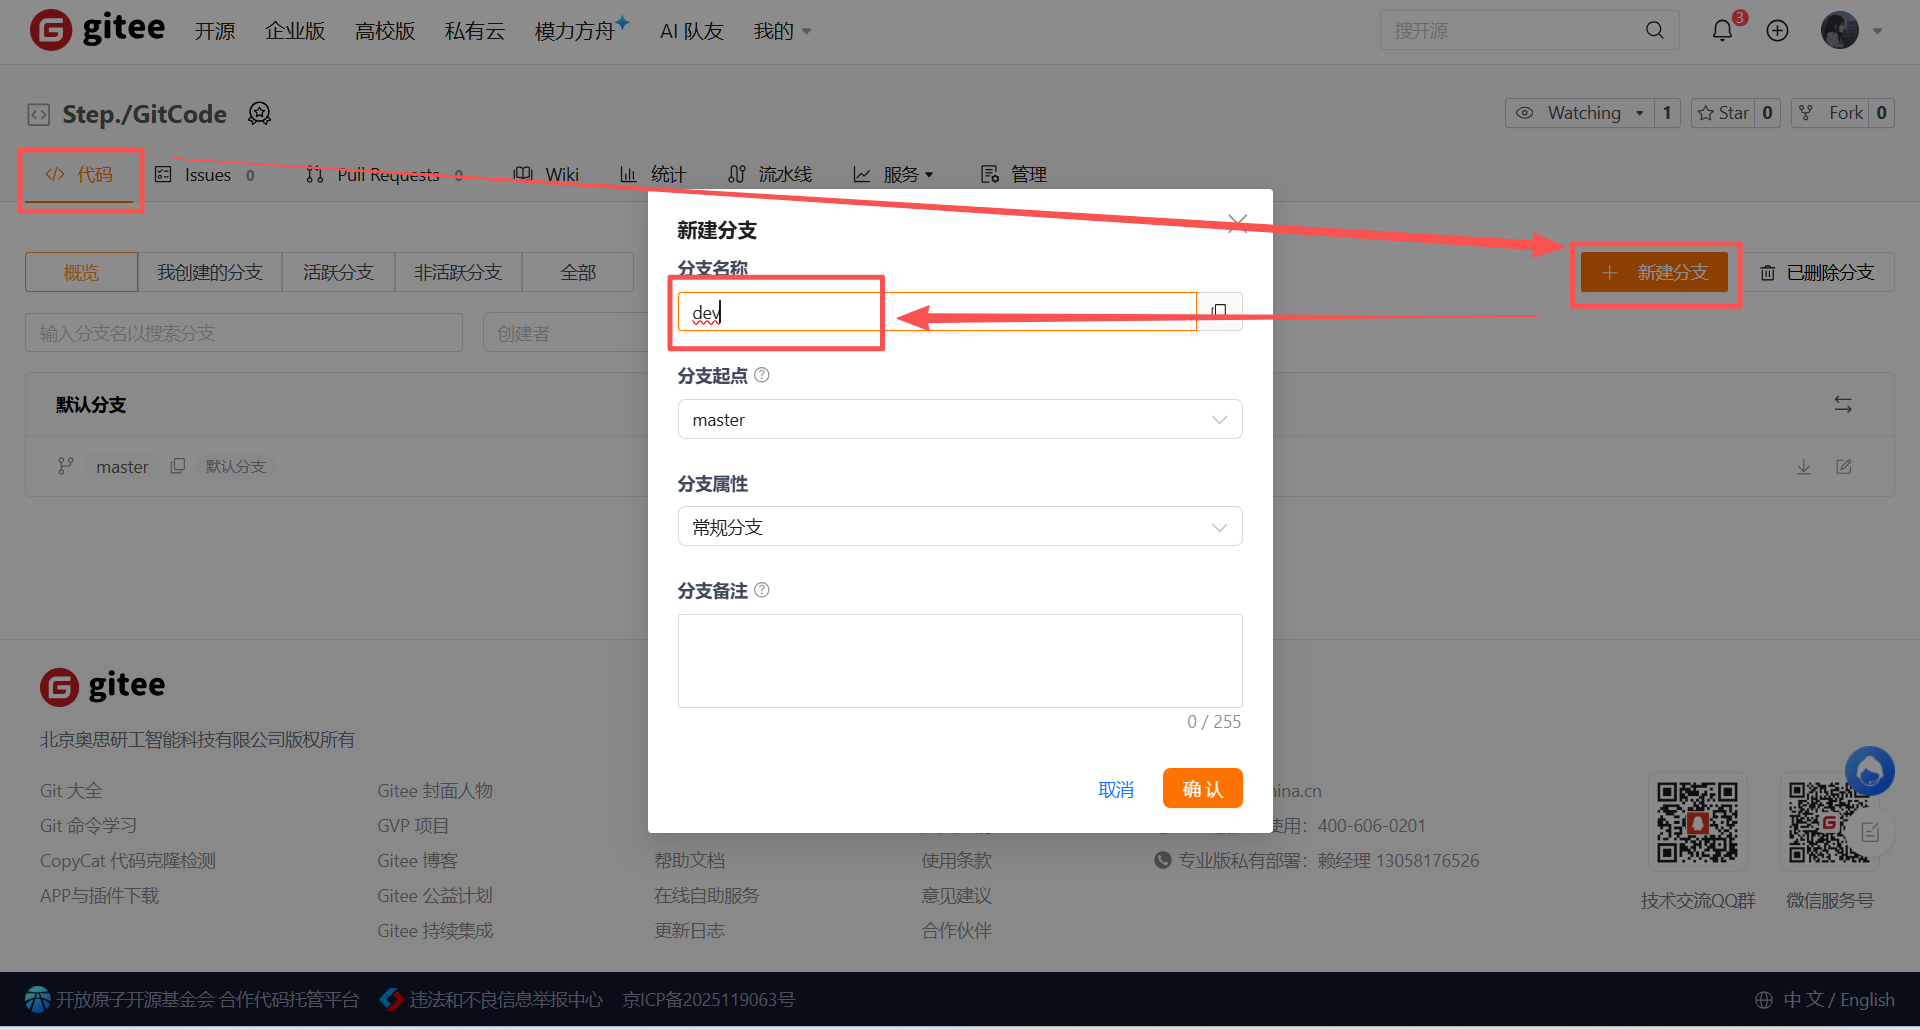Click the help icon next to 分支起点
Viewport: 1920px width, 1030px height.
(762, 375)
